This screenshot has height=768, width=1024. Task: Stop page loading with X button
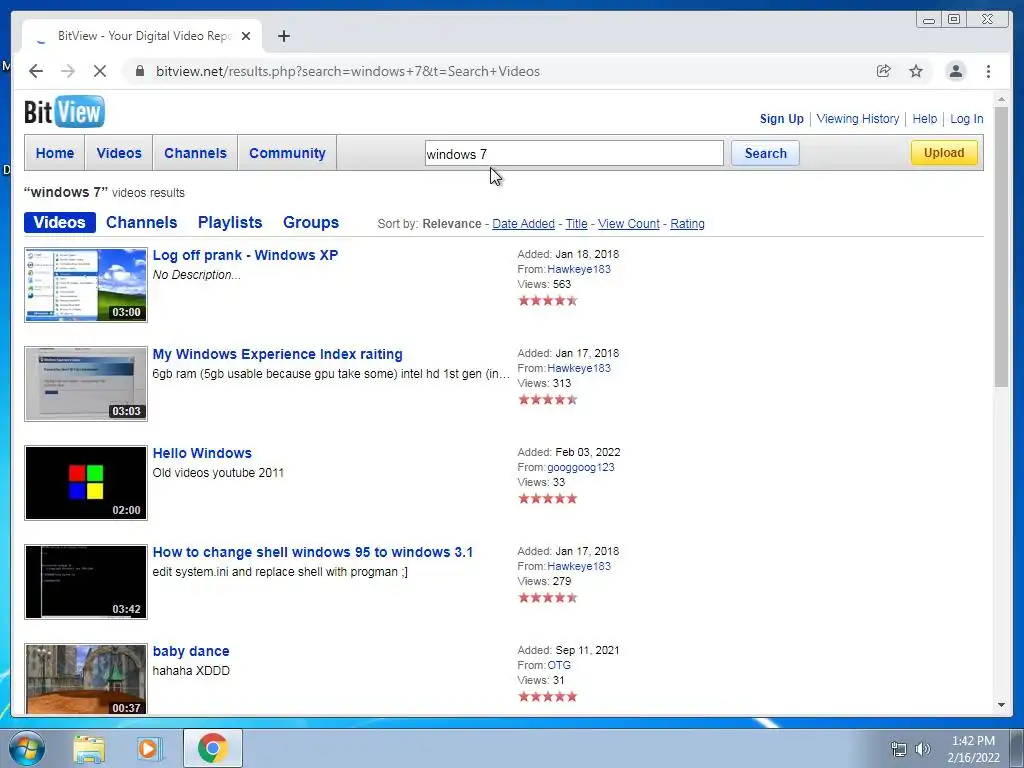pos(100,71)
